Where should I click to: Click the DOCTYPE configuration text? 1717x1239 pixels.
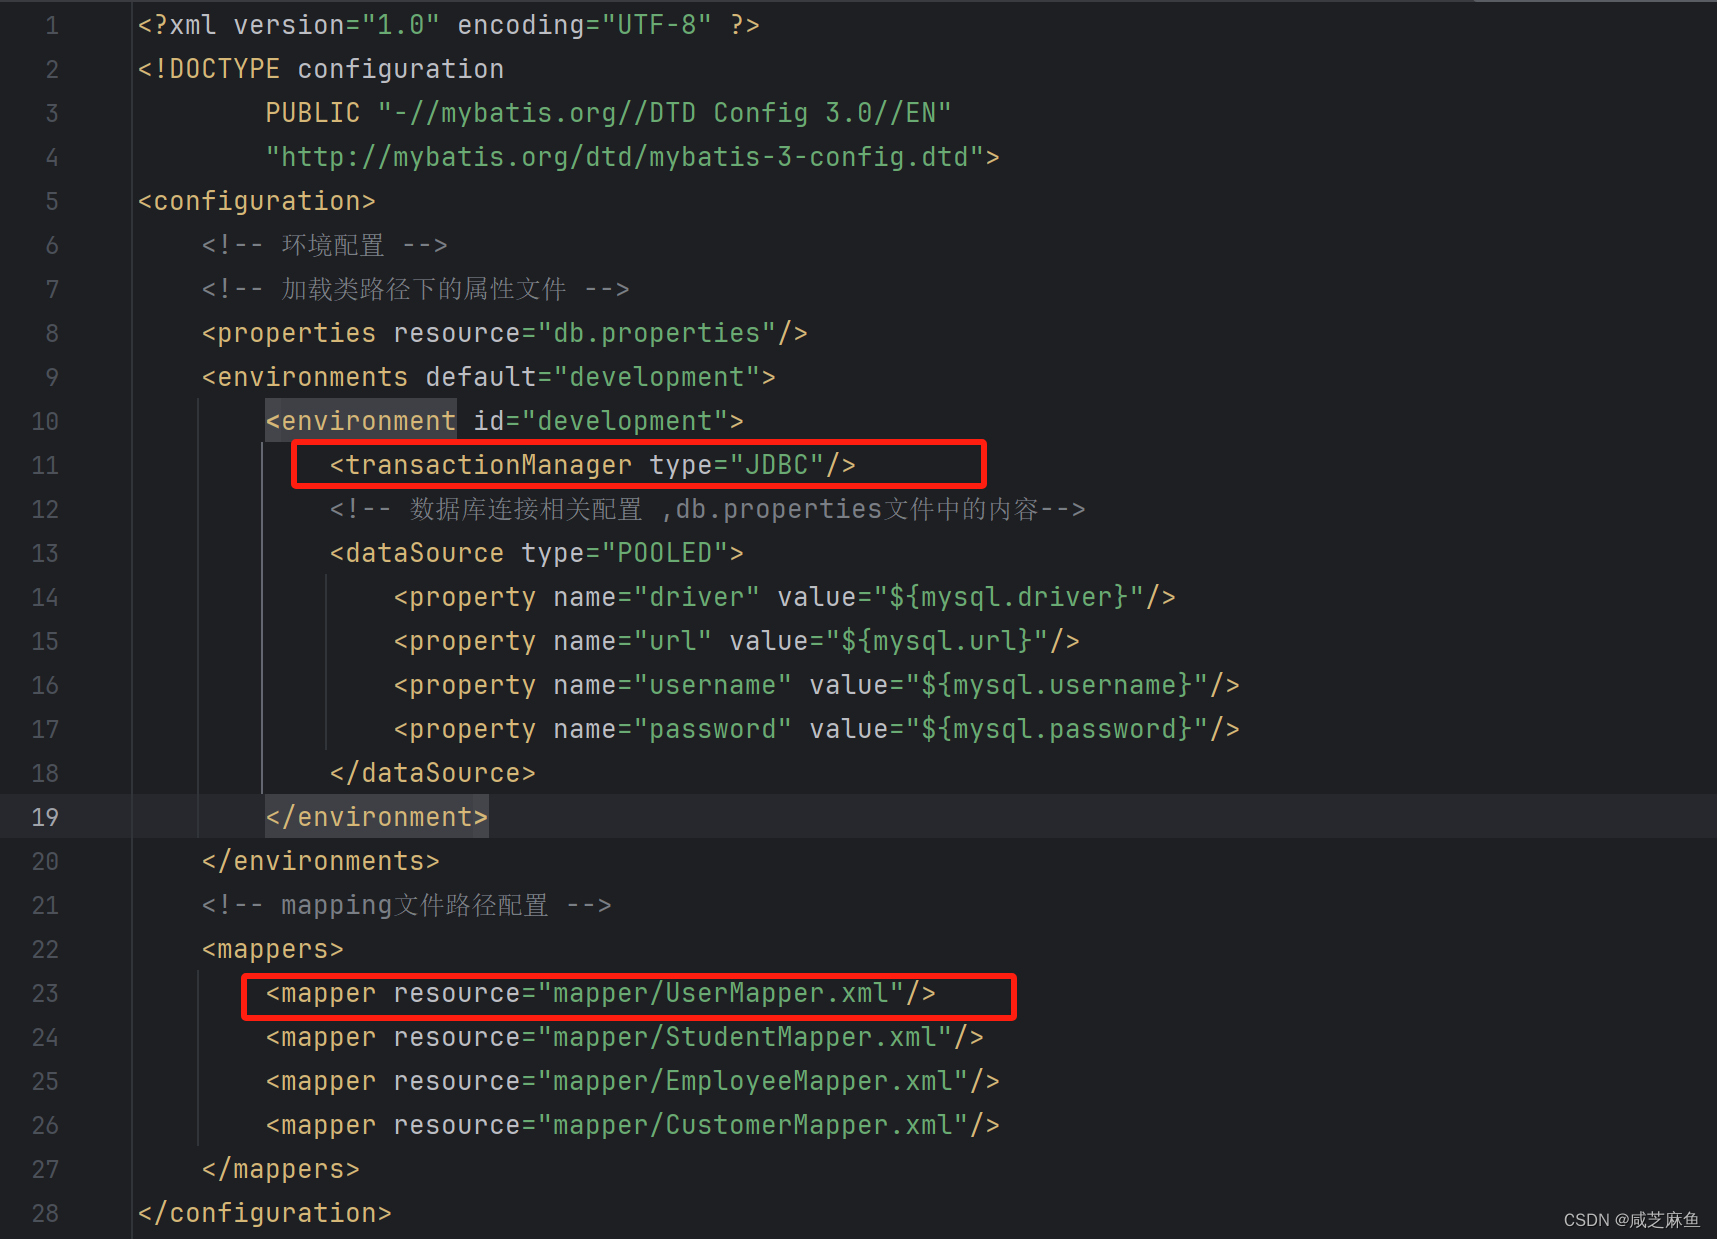click(321, 69)
